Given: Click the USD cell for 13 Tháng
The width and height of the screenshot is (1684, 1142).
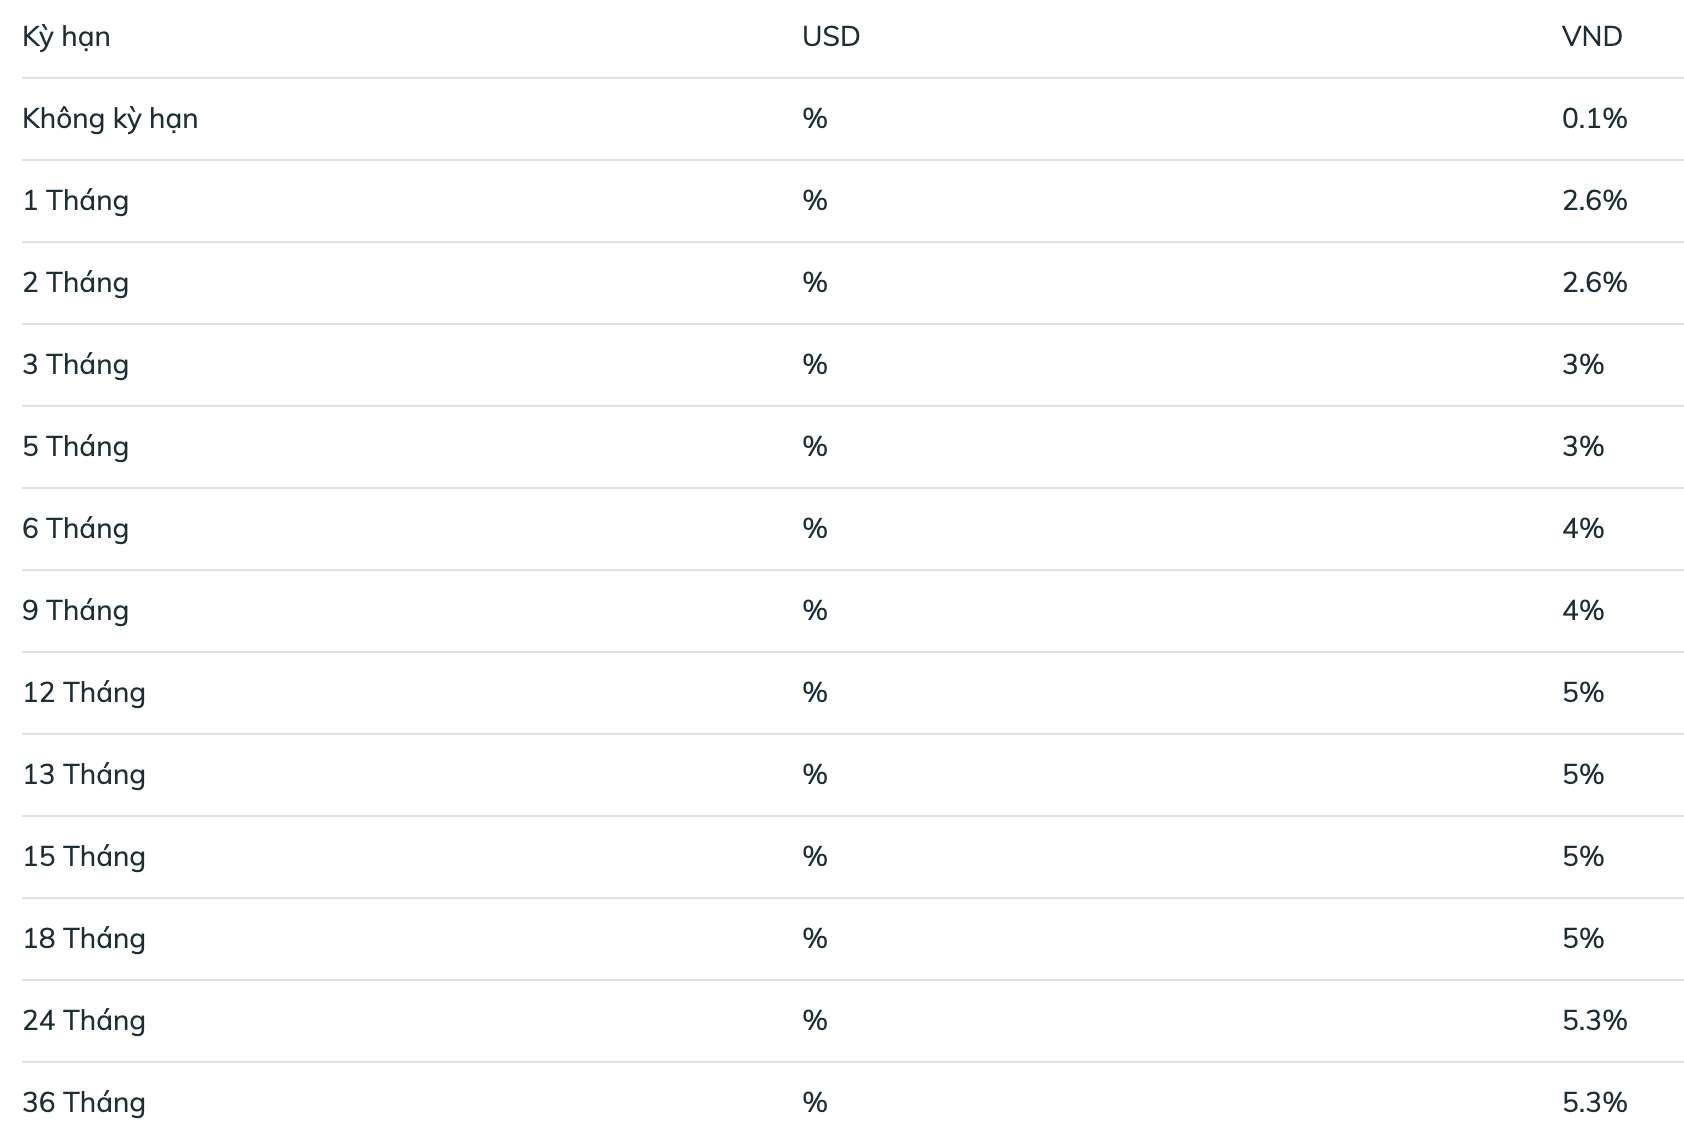Looking at the screenshot, I should tap(814, 775).
